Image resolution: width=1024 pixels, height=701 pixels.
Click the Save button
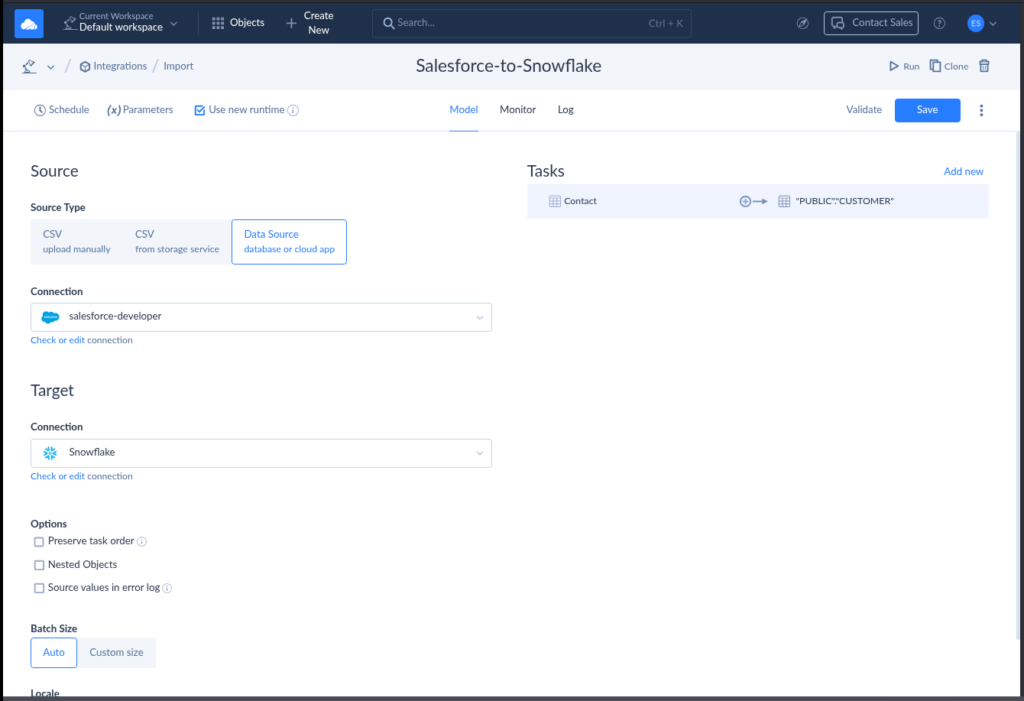click(927, 110)
